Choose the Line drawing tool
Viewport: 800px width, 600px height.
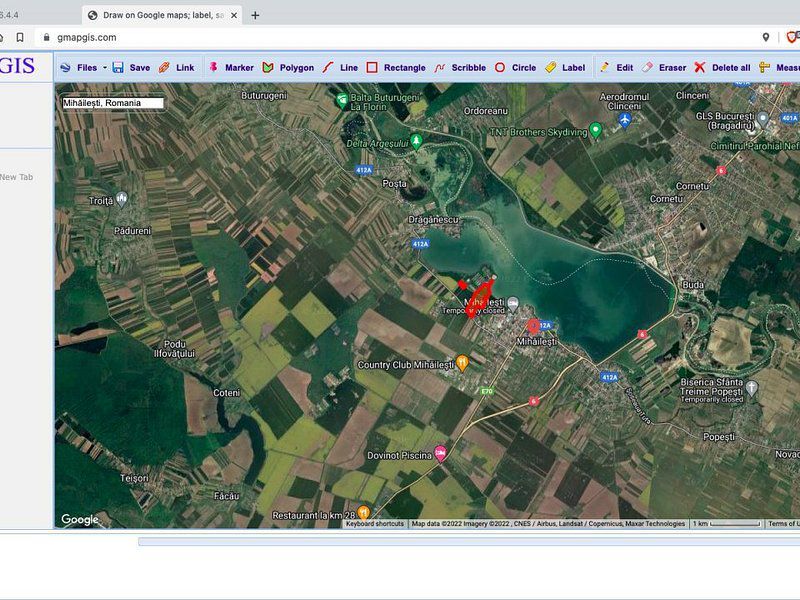coord(340,68)
